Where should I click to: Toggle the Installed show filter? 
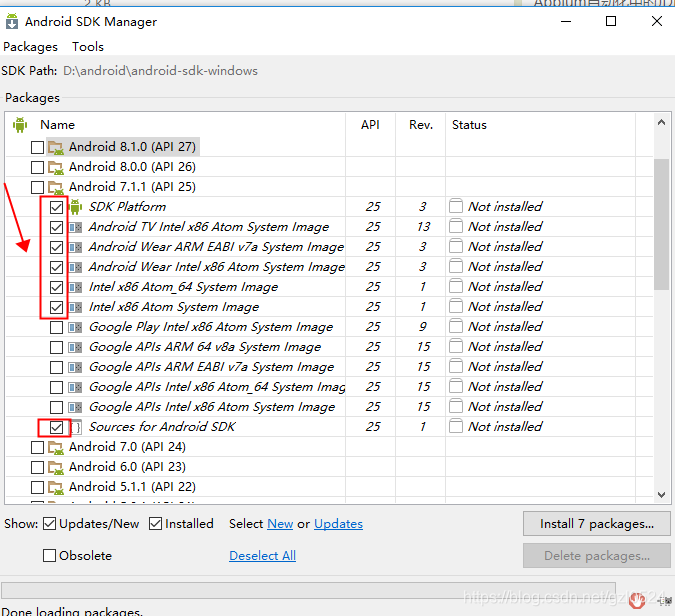(x=155, y=524)
